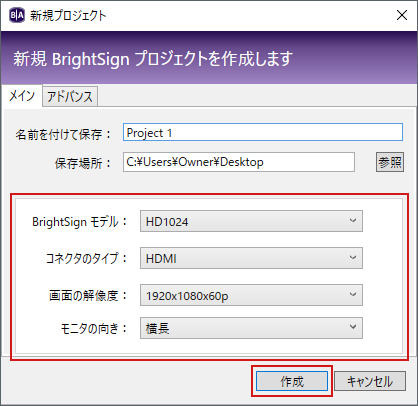Click the chevron arrow on 横長 combo box
The width and height of the screenshot is (418, 406).
(x=353, y=327)
